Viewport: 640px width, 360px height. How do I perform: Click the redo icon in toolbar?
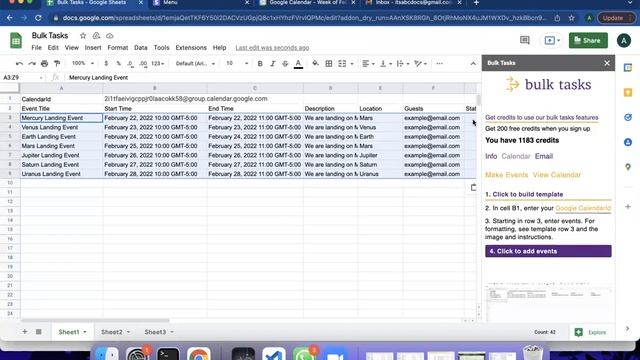click(x=32, y=64)
